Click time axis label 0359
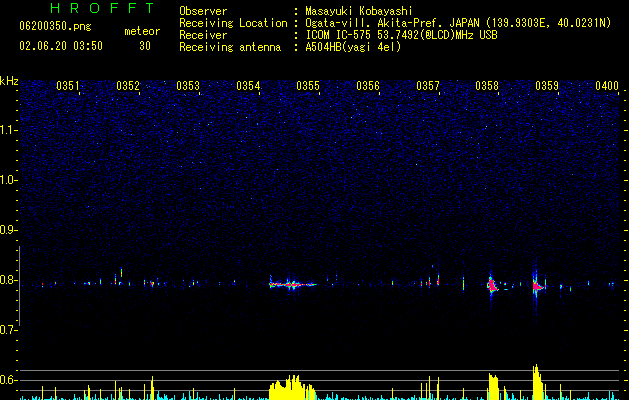Viewport: 629px width, 400px height. pyautogui.click(x=547, y=86)
